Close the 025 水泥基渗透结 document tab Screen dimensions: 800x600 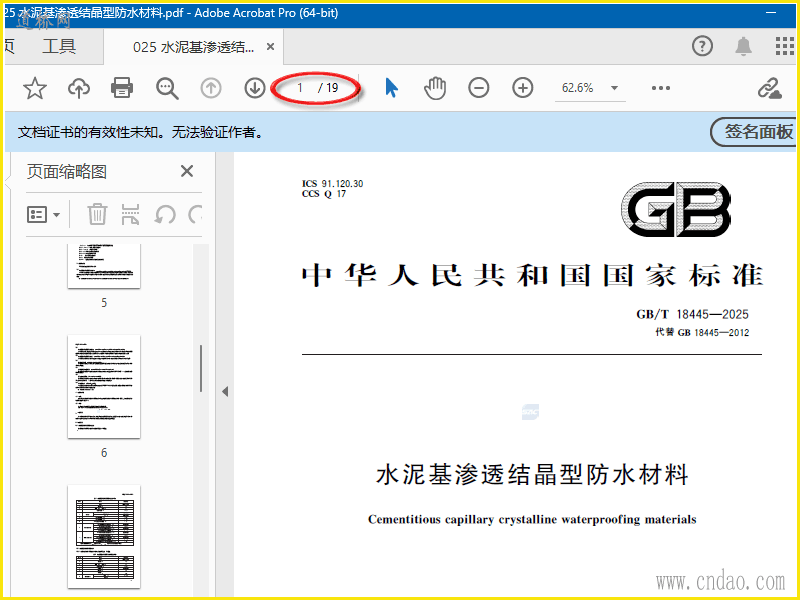coord(270,47)
